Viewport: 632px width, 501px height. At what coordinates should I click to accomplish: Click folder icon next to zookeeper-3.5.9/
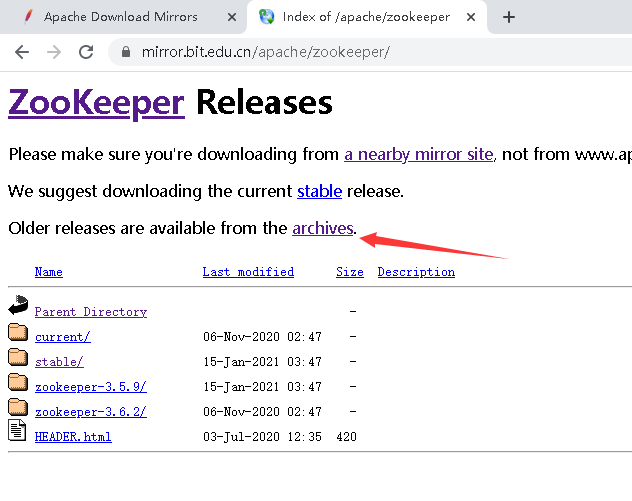click(x=18, y=382)
